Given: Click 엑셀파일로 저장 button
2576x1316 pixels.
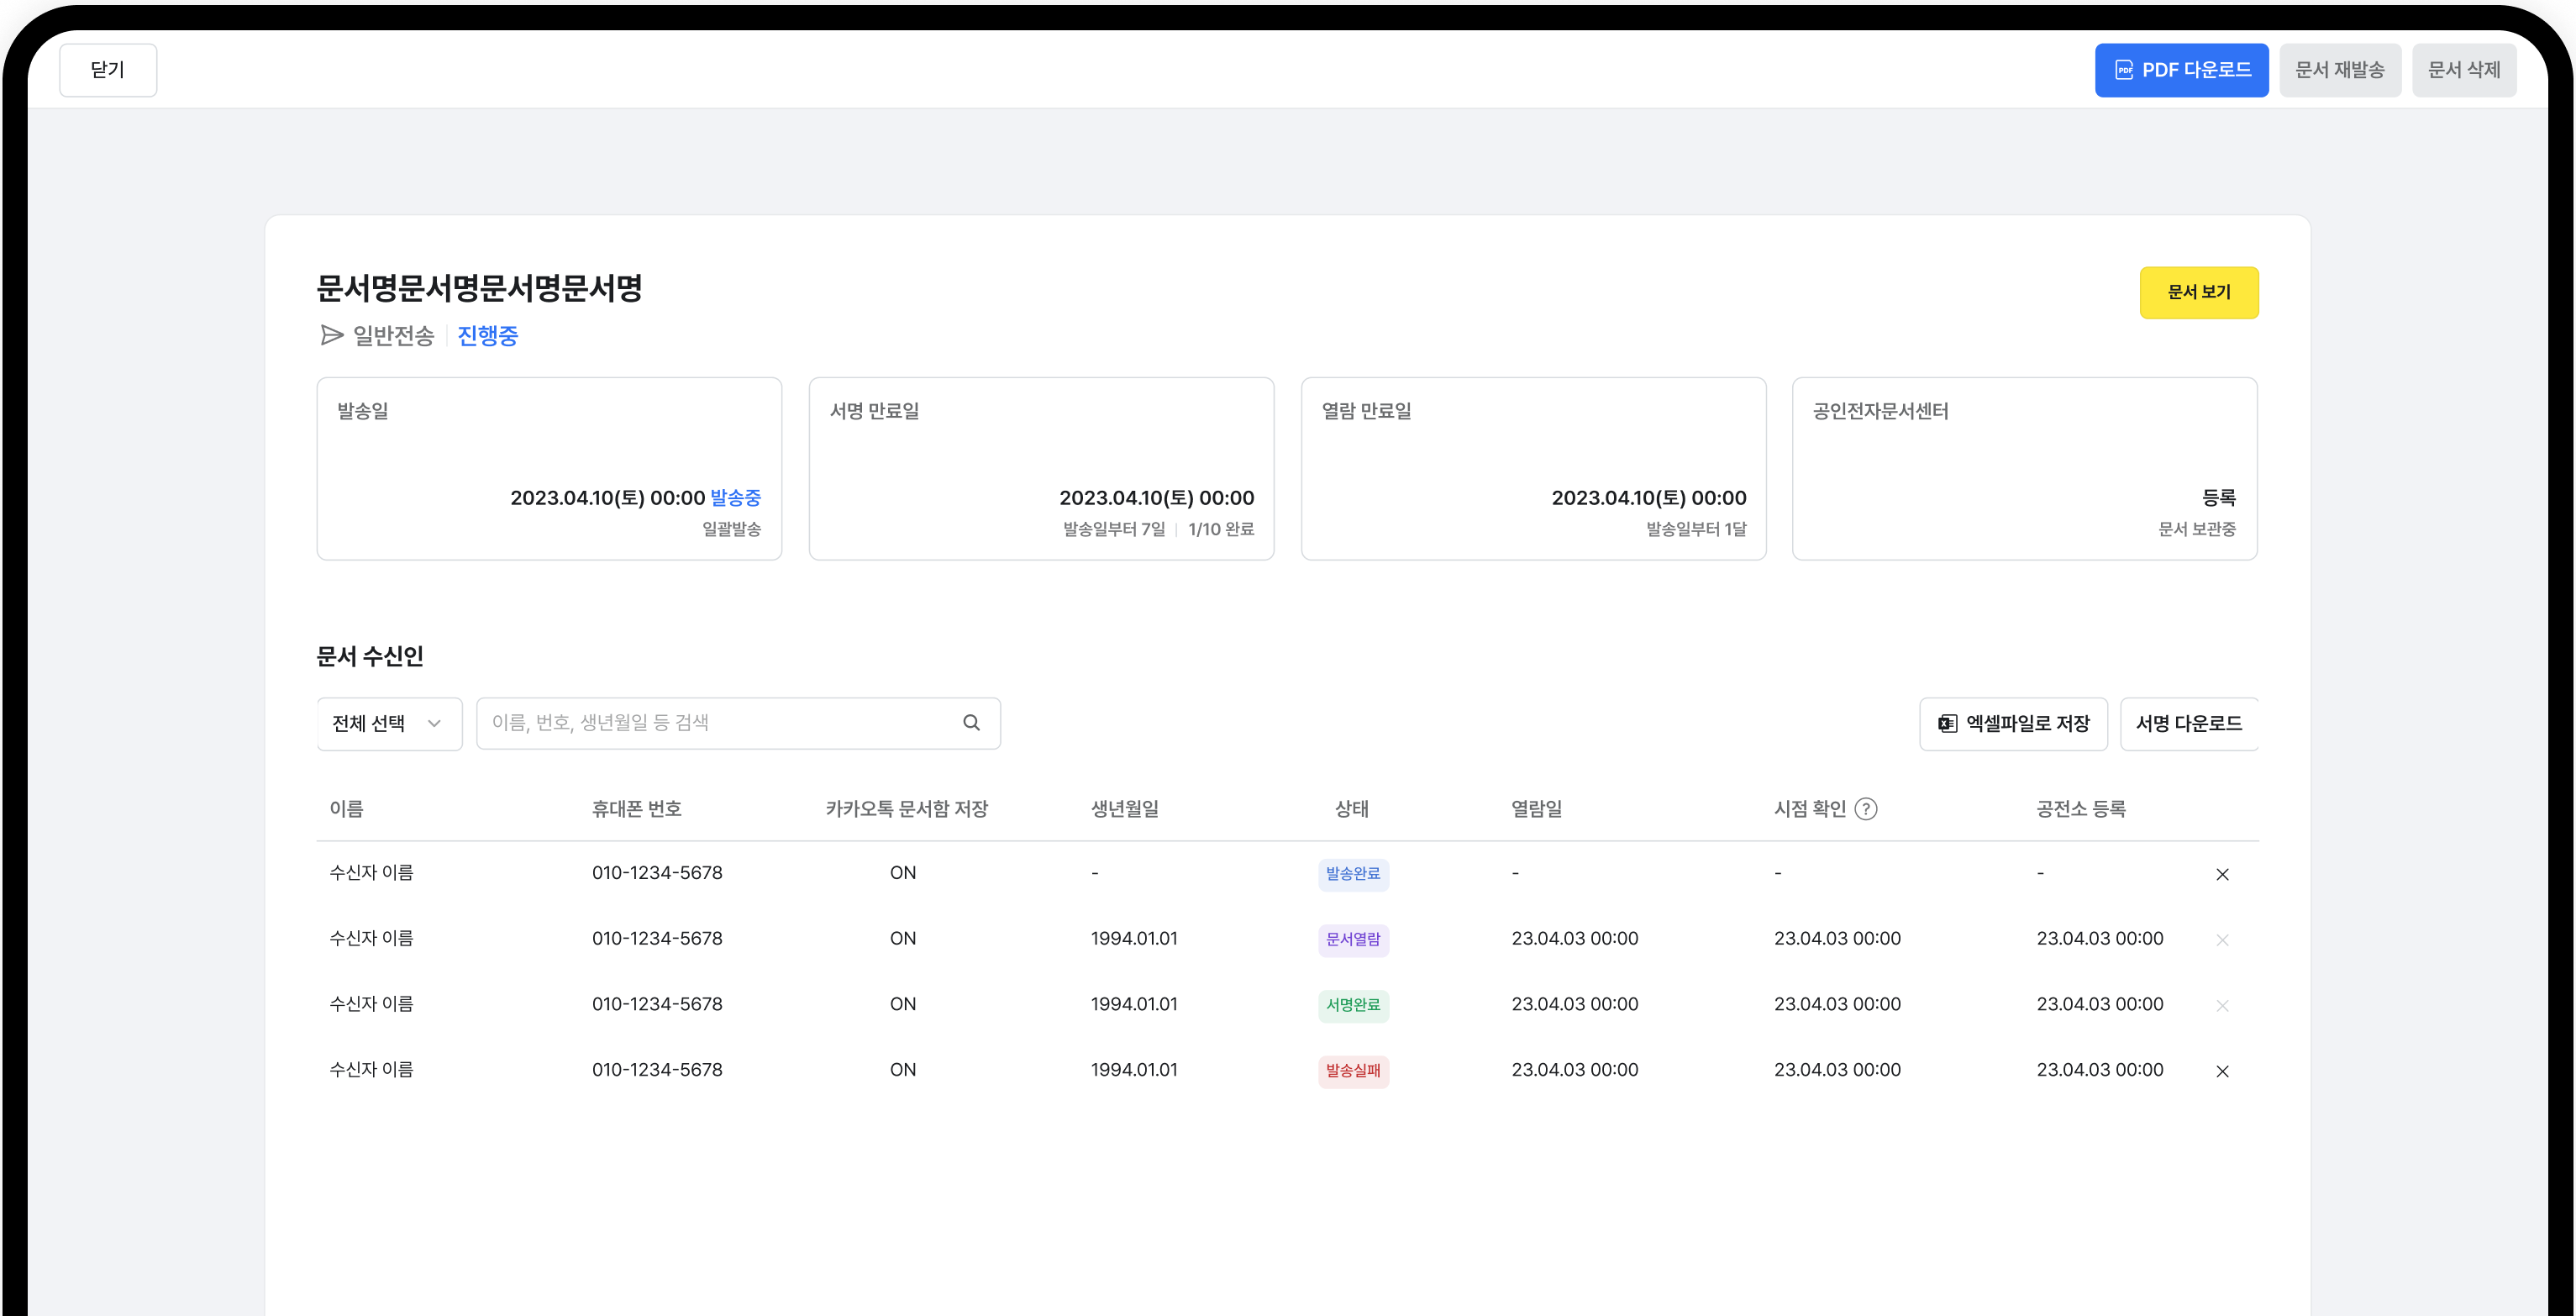Looking at the screenshot, I should 2013,723.
